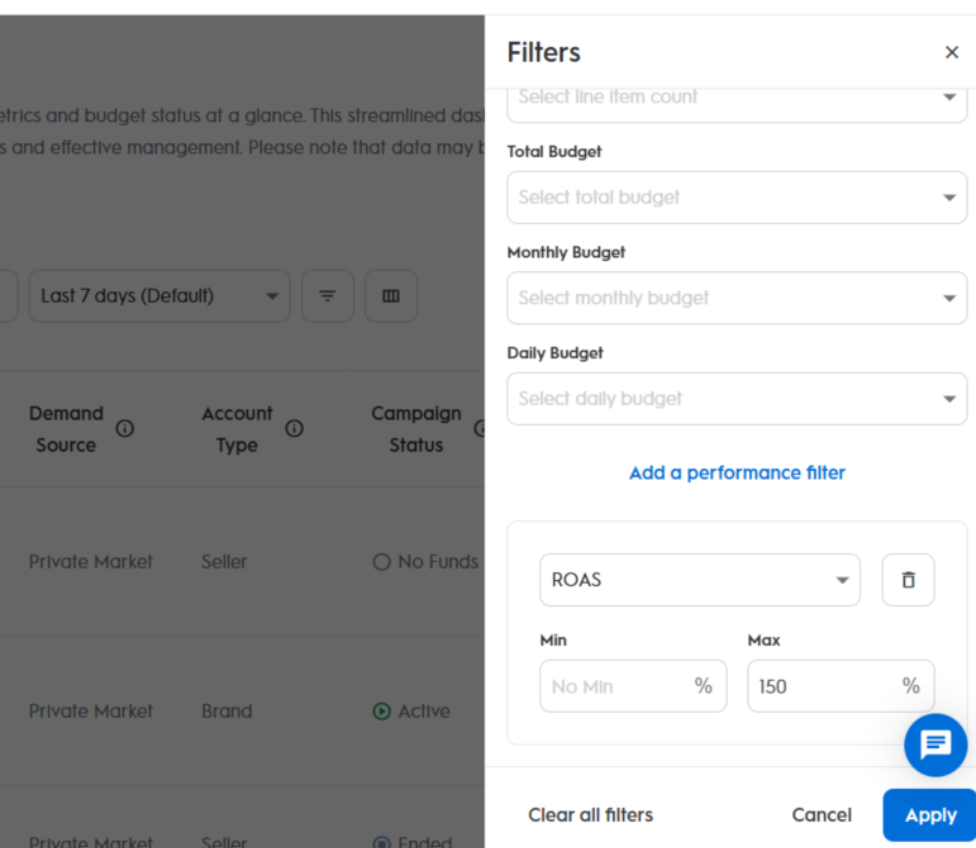Delete the ROAS performance filter

pyautogui.click(x=908, y=580)
